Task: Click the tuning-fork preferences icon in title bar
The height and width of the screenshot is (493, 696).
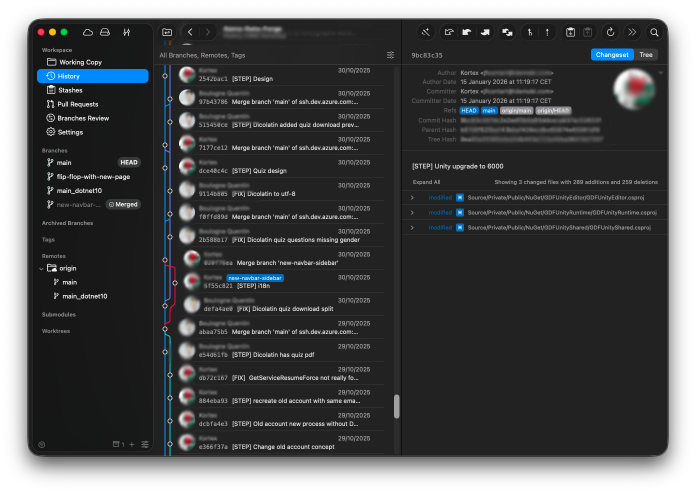Action: coord(127,32)
